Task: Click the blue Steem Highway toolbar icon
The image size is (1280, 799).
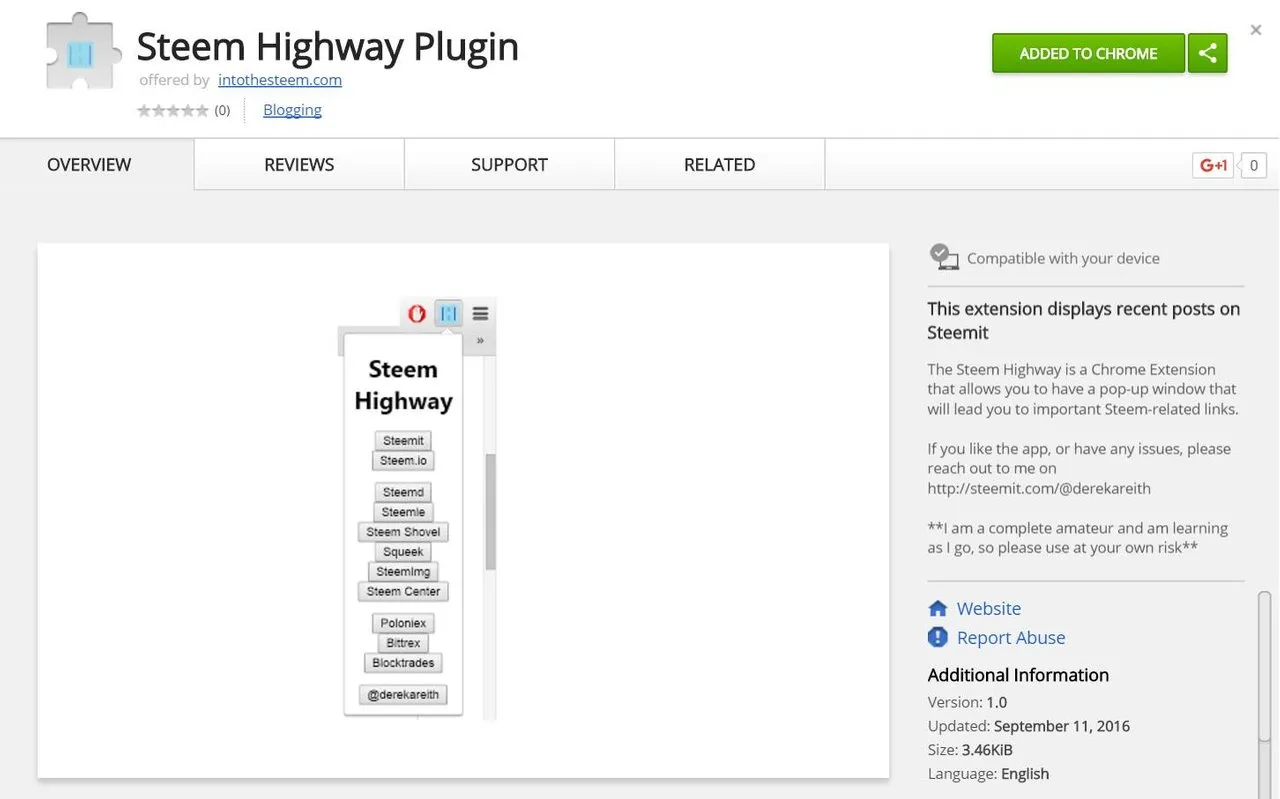Action: point(449,313)
